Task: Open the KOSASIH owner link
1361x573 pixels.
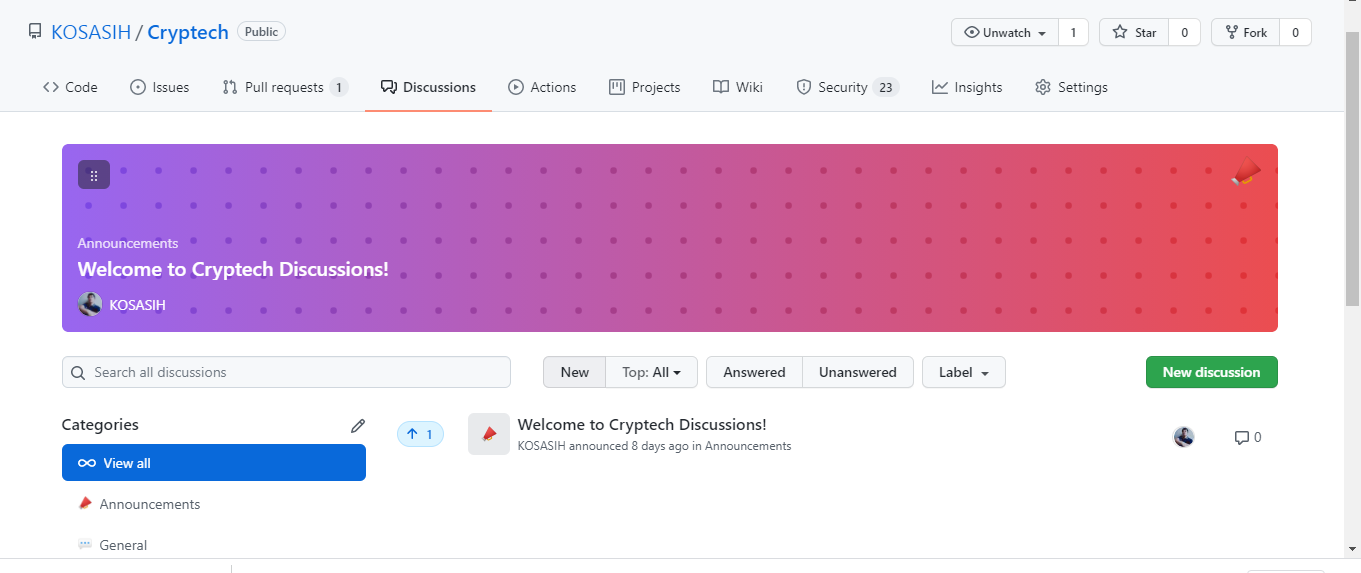Action: click(x=91, y=32)
